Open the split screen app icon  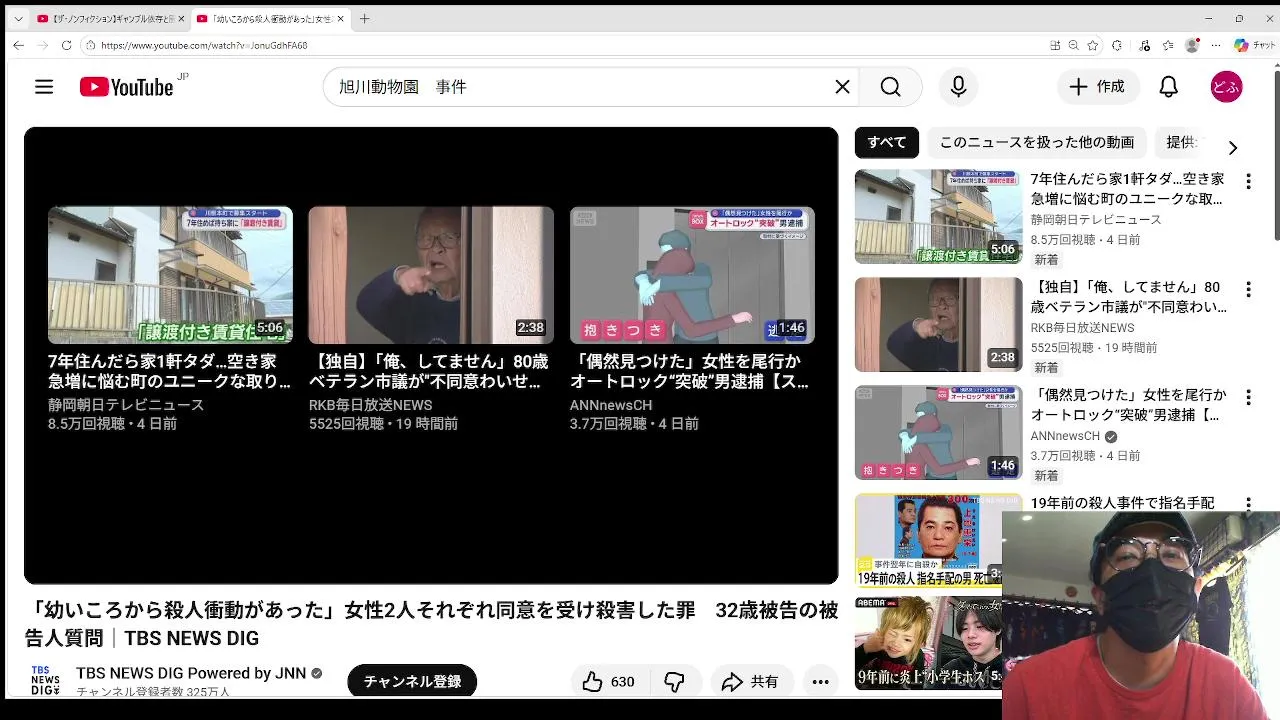(1055, 45)
